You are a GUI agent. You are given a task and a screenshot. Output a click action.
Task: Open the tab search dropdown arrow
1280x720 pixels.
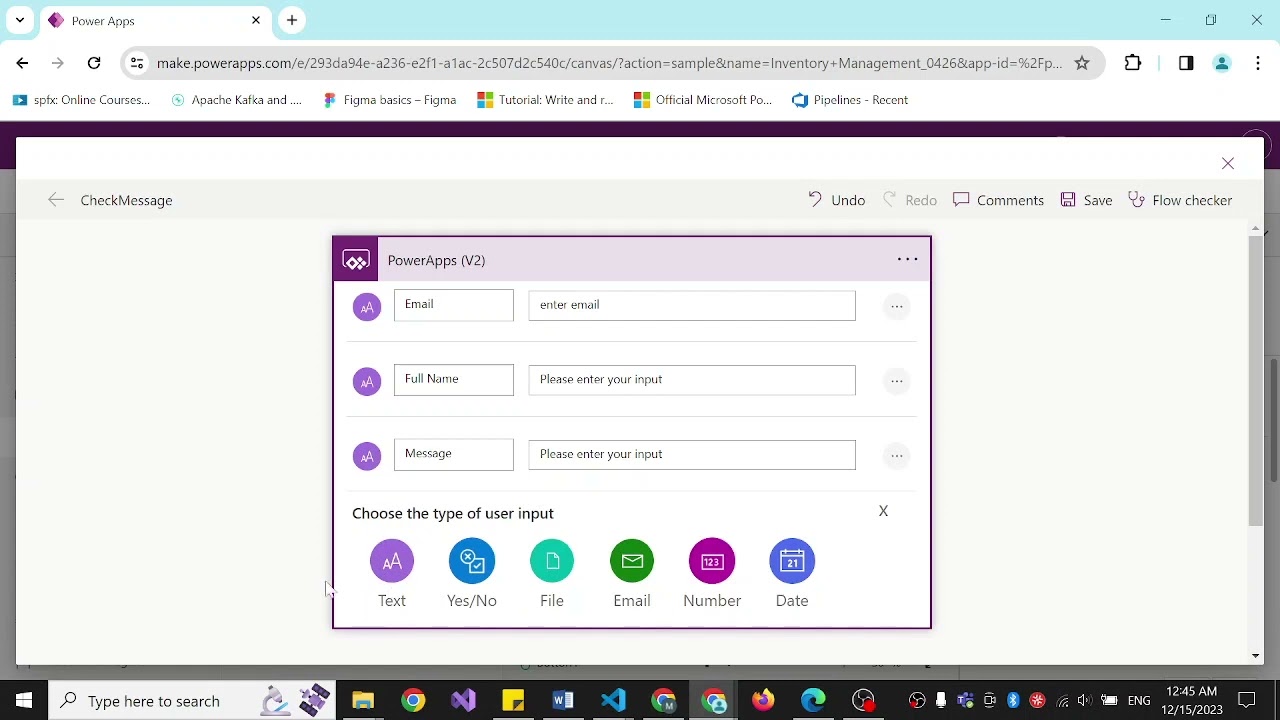coord(19,20)
